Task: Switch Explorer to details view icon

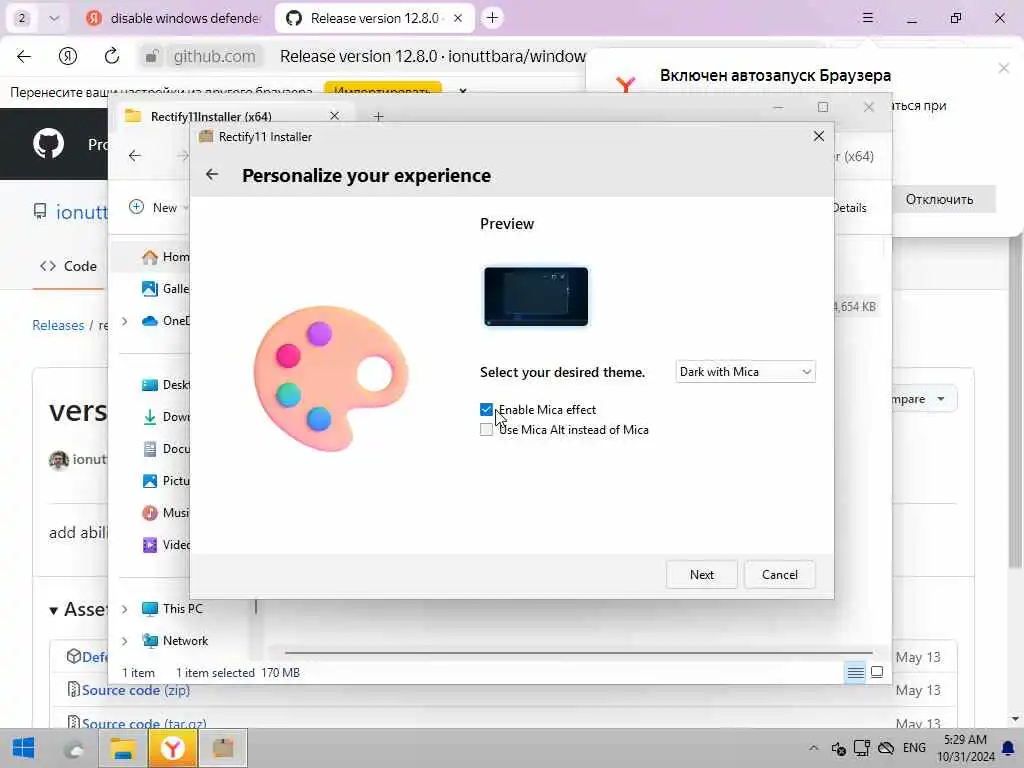Action: [x=856, y=672]
